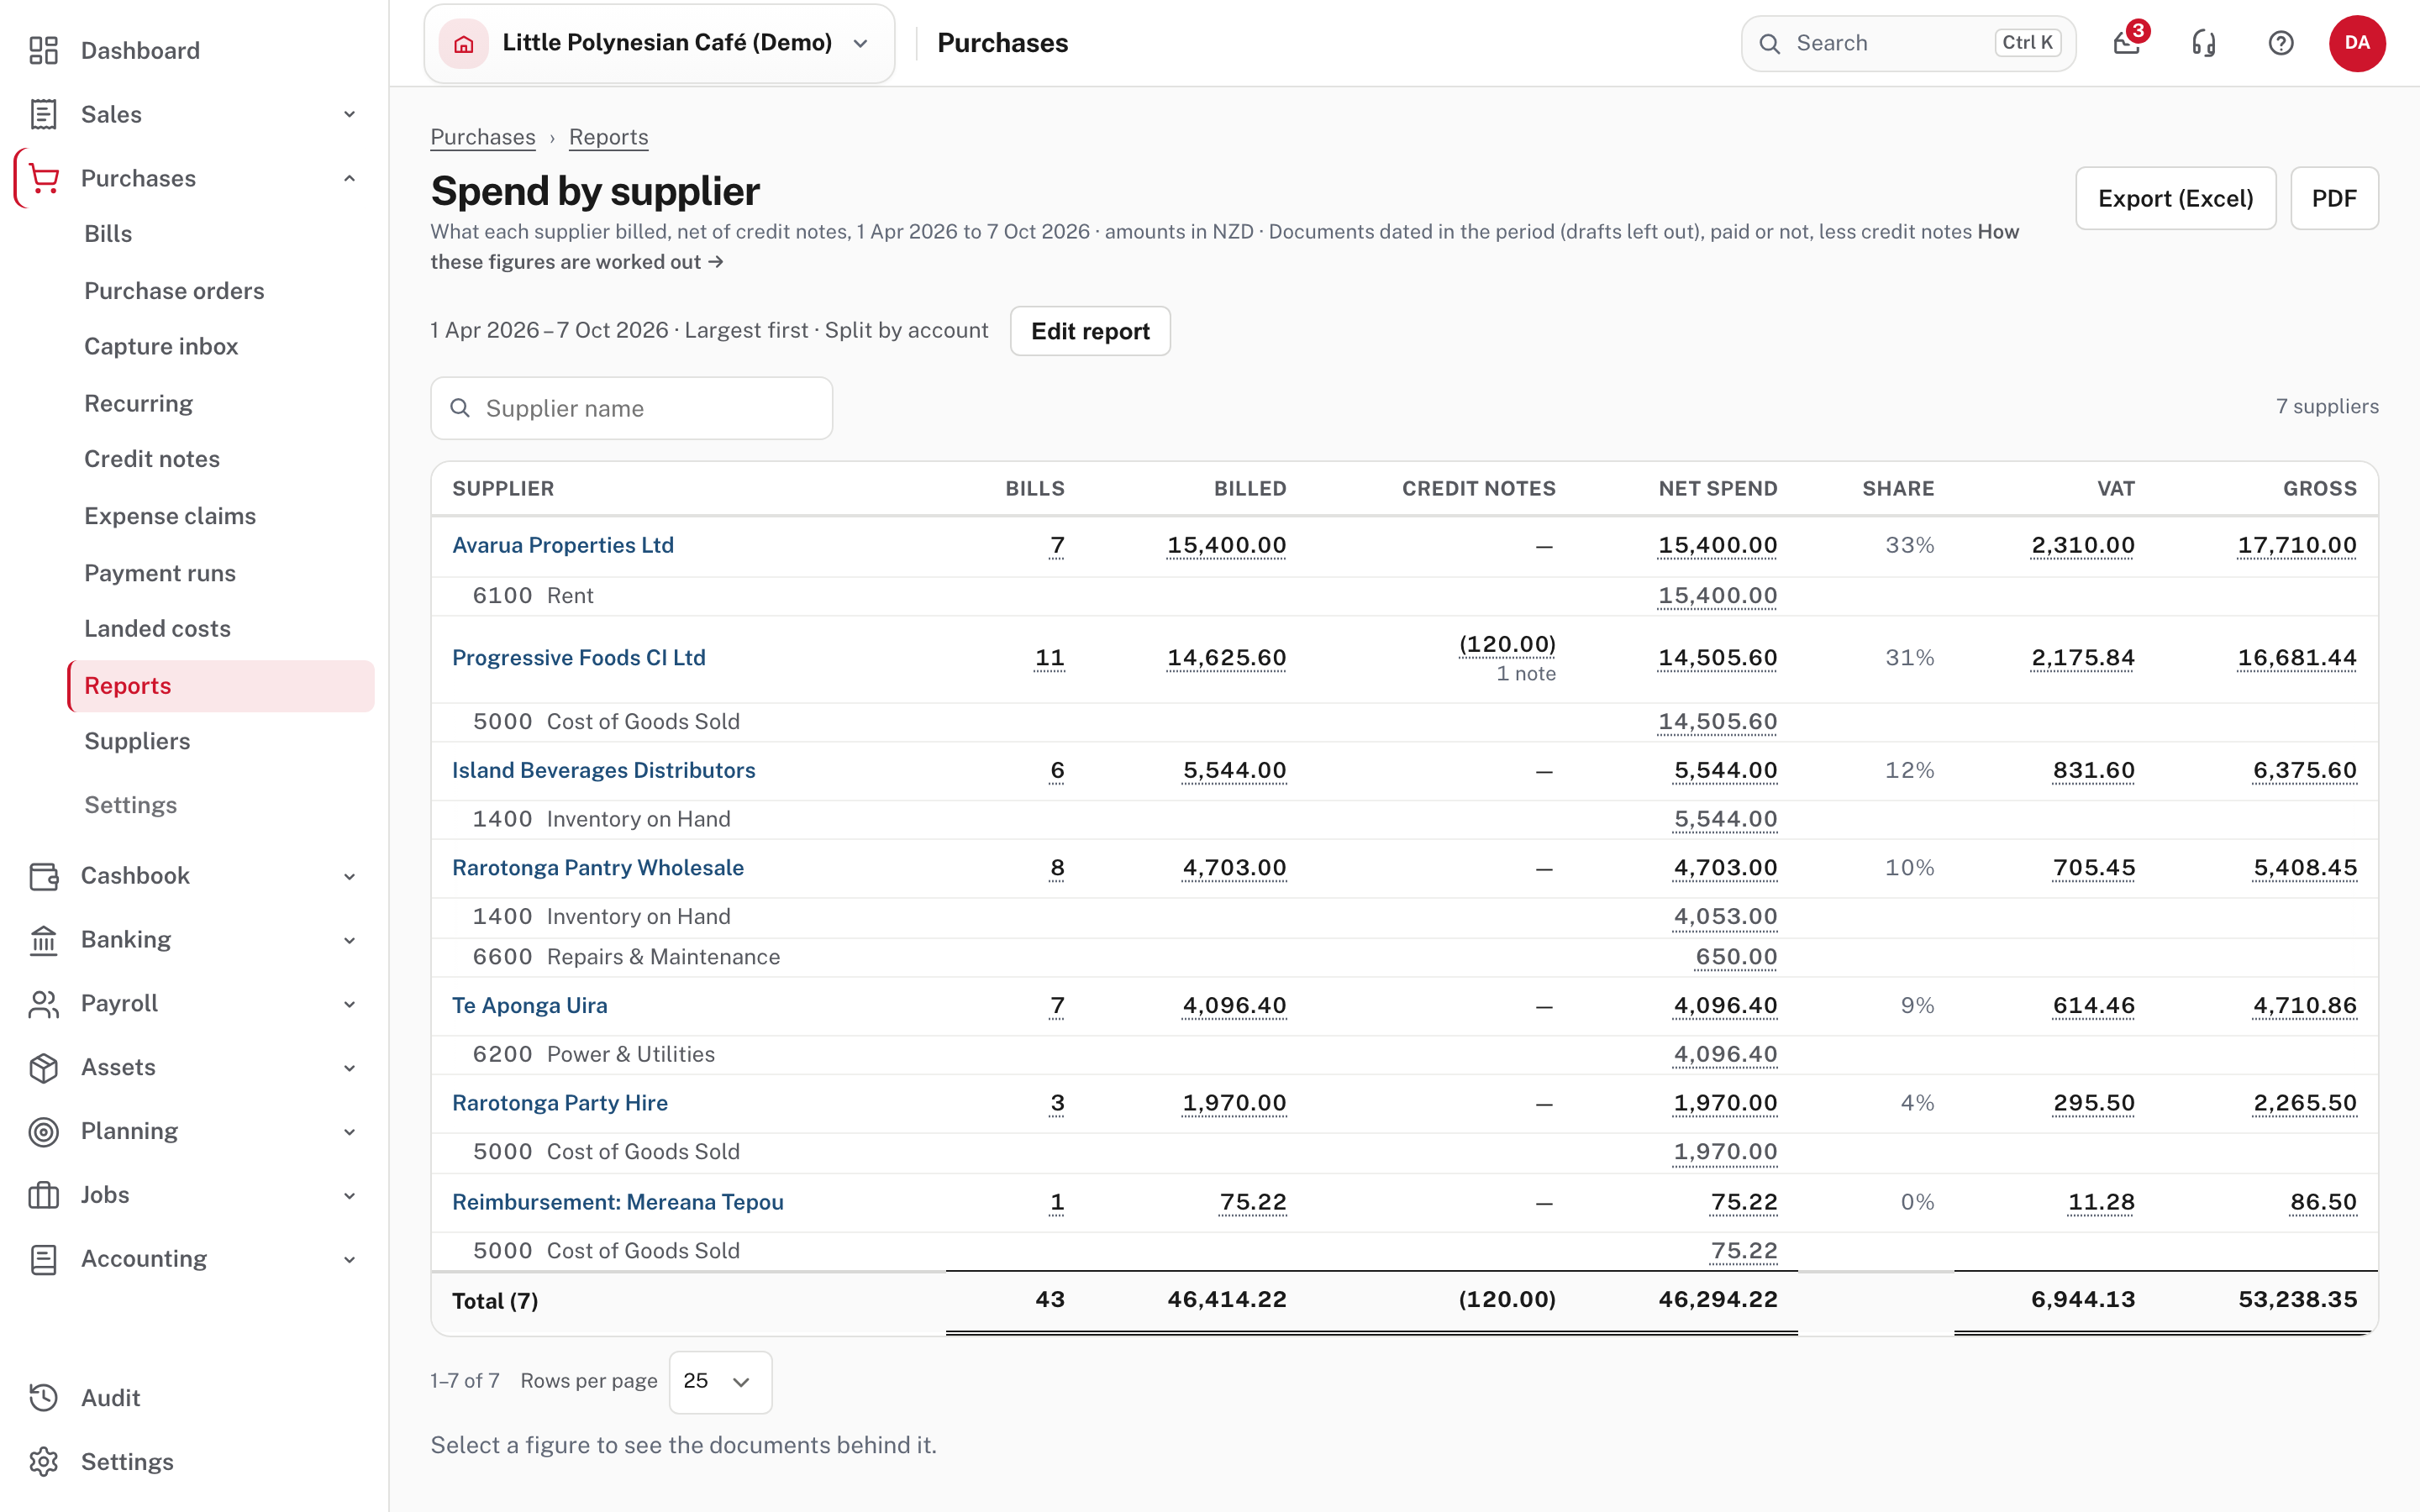The height and width of the screenshot is (1512, 2420).
Task: Open Avarua Properties Ltd supplier link
Action: (x=563, y=545)
